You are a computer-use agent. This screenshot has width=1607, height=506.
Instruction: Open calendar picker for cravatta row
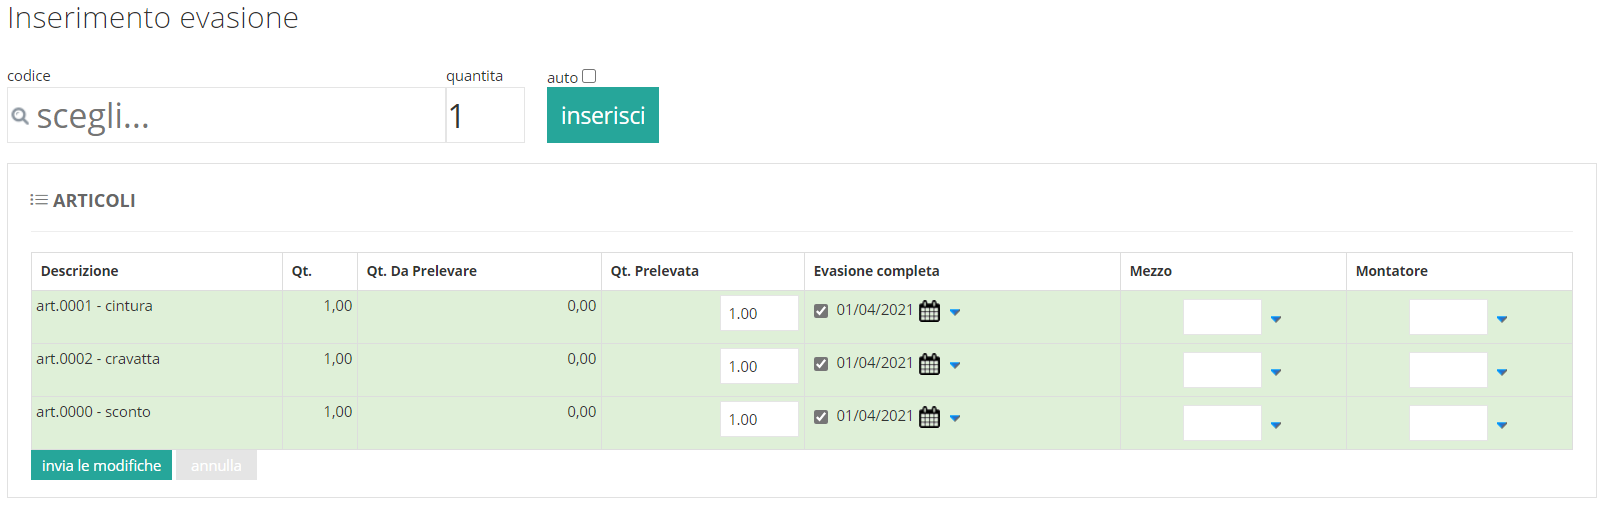pos(929,364)
